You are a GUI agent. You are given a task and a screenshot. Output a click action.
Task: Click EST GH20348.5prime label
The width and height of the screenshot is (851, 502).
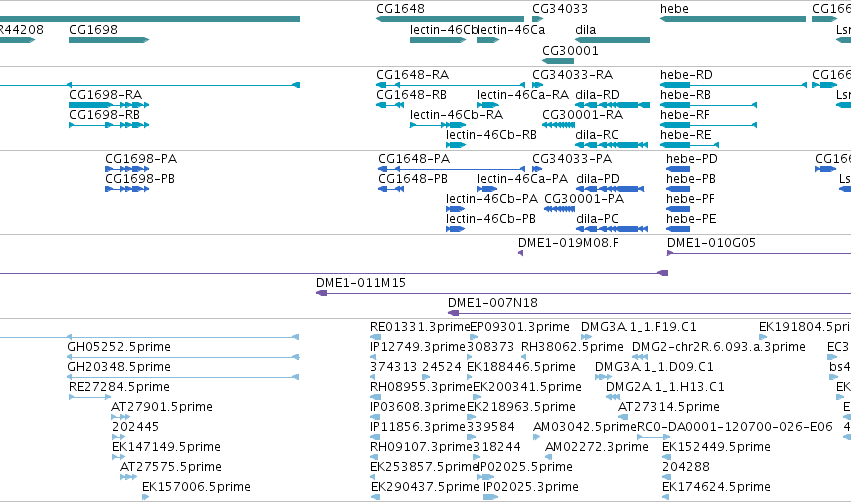(119, 367)
